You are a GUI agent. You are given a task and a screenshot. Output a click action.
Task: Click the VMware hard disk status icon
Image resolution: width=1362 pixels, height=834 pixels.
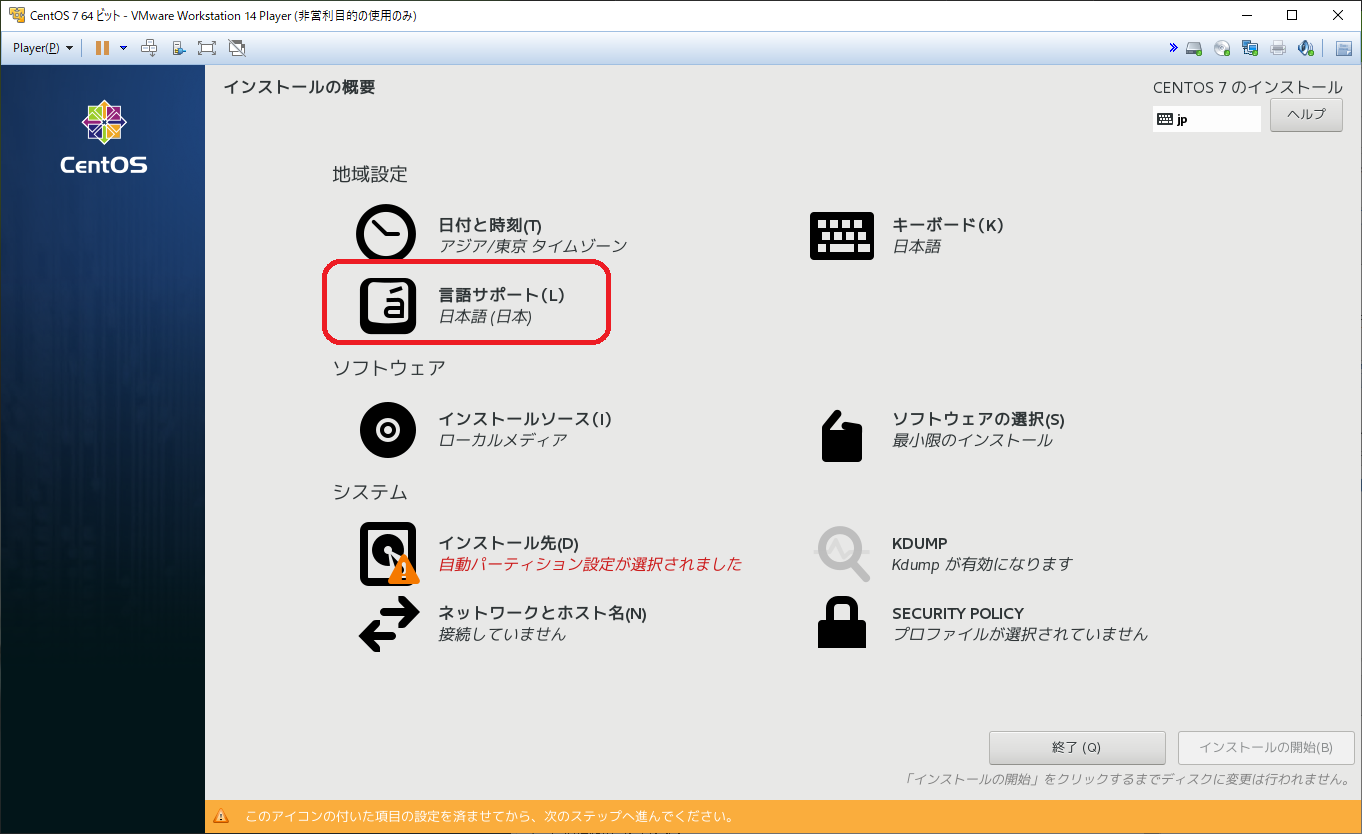pyautogui.click(x=1193, y=47)
